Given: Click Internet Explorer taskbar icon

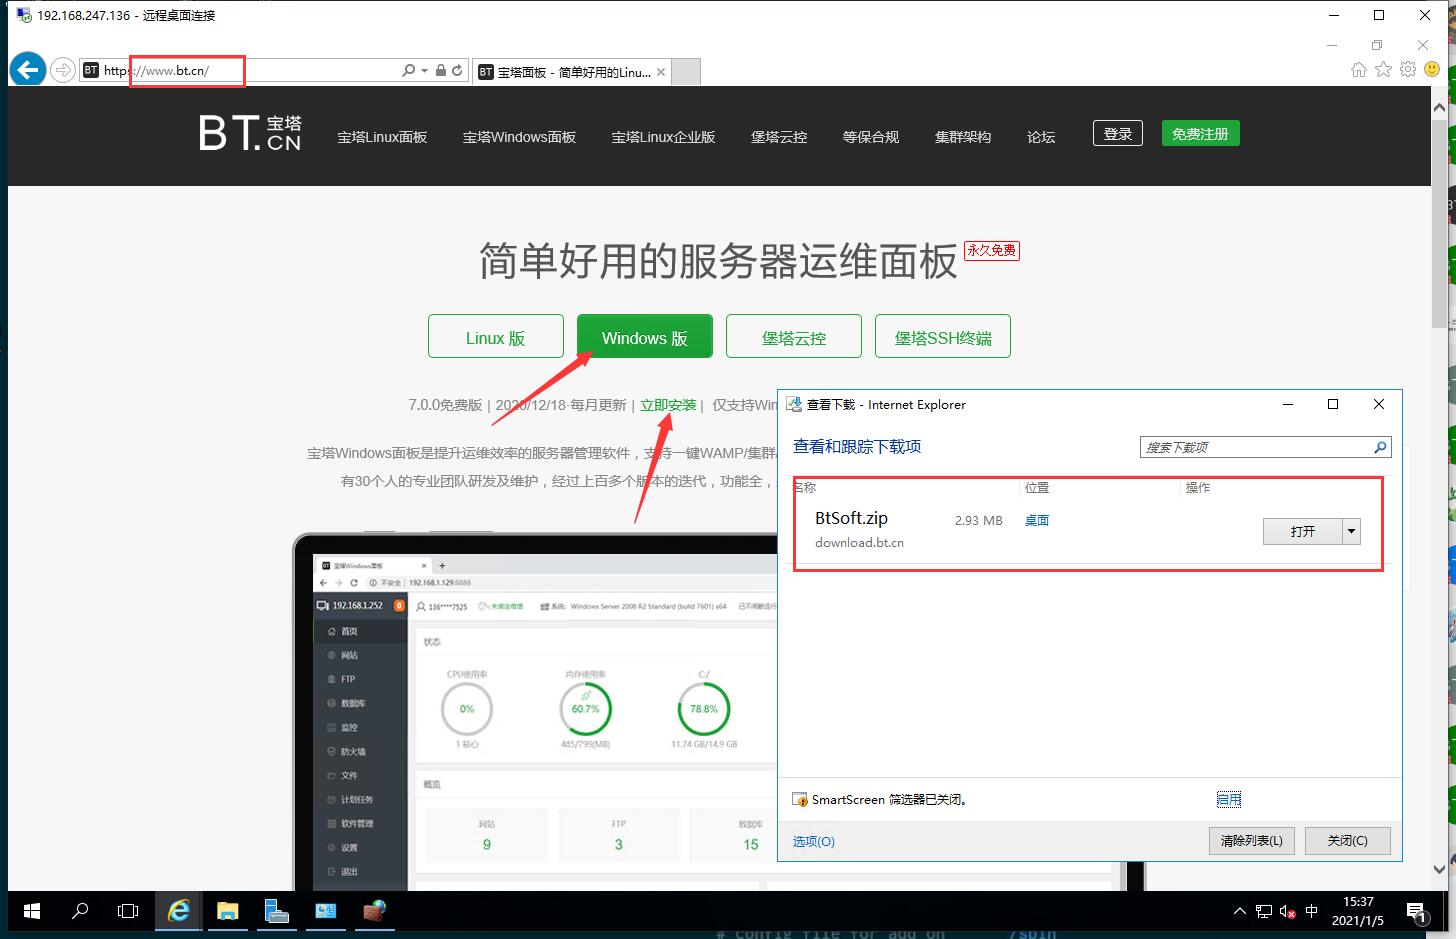Looking at the screenshot, I should coord(179,911).
